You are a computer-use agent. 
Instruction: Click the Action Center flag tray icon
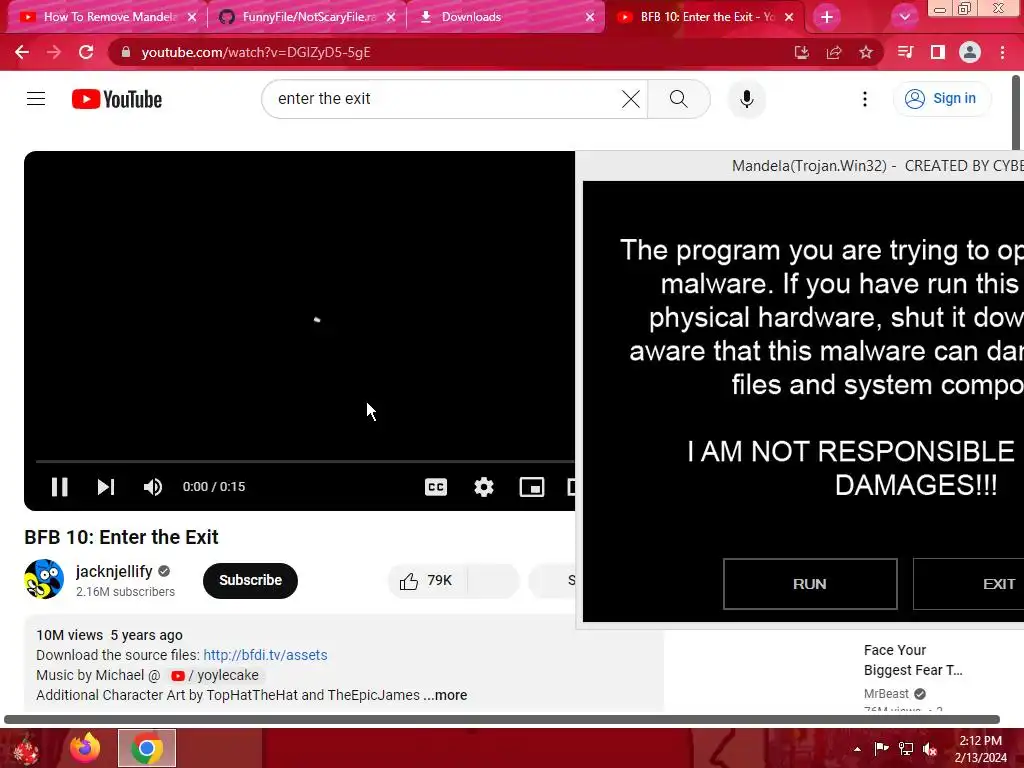click(x=881, y=748)
